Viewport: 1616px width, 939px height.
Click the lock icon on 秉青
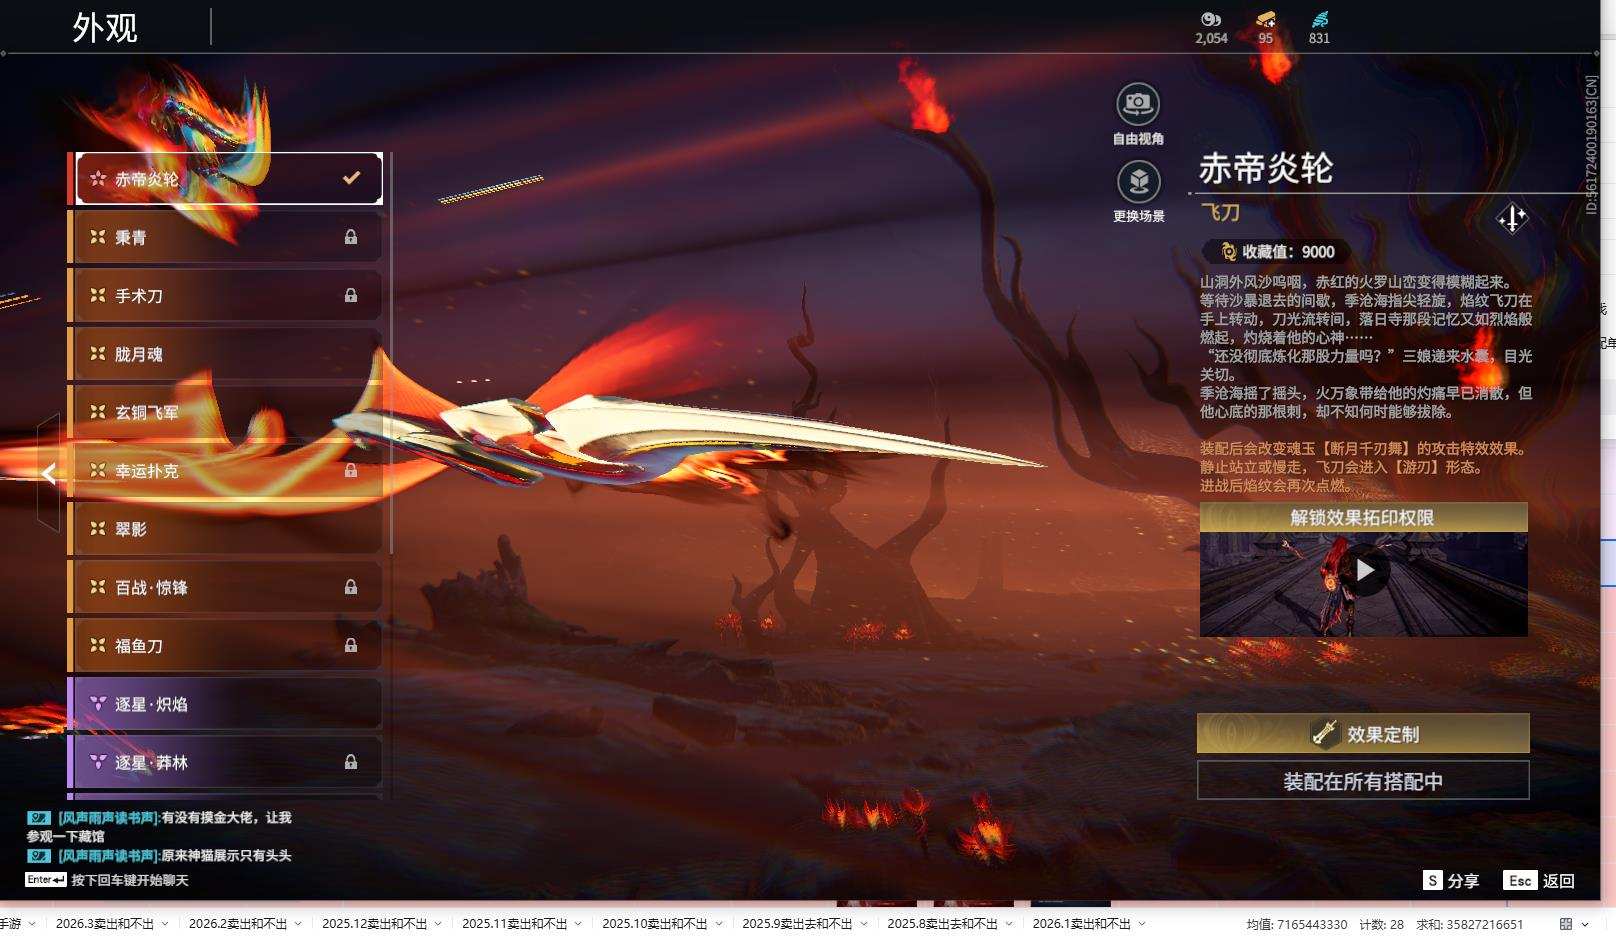pyautogui.click(x=351, y=236)
